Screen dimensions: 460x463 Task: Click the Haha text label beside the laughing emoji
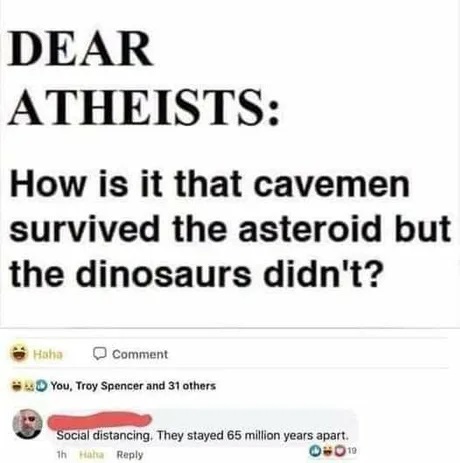coord(48,354)
